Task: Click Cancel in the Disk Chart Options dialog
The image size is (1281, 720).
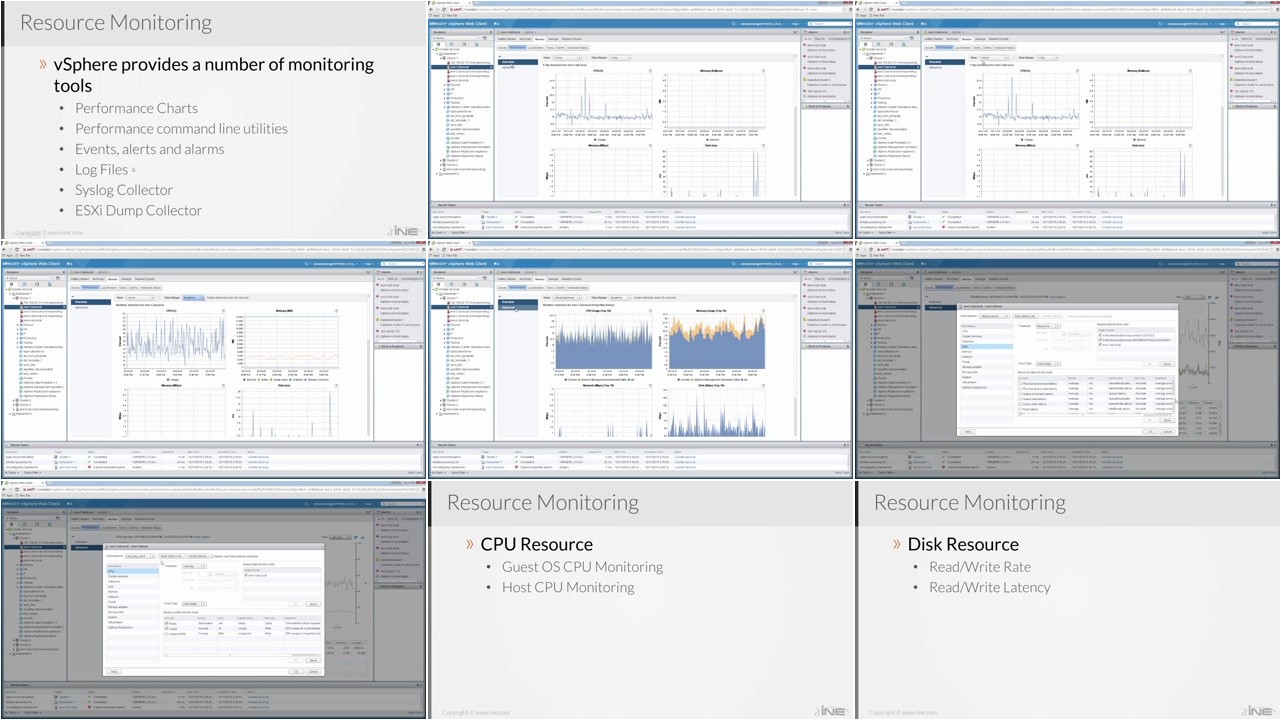Action: [1167, 432]
